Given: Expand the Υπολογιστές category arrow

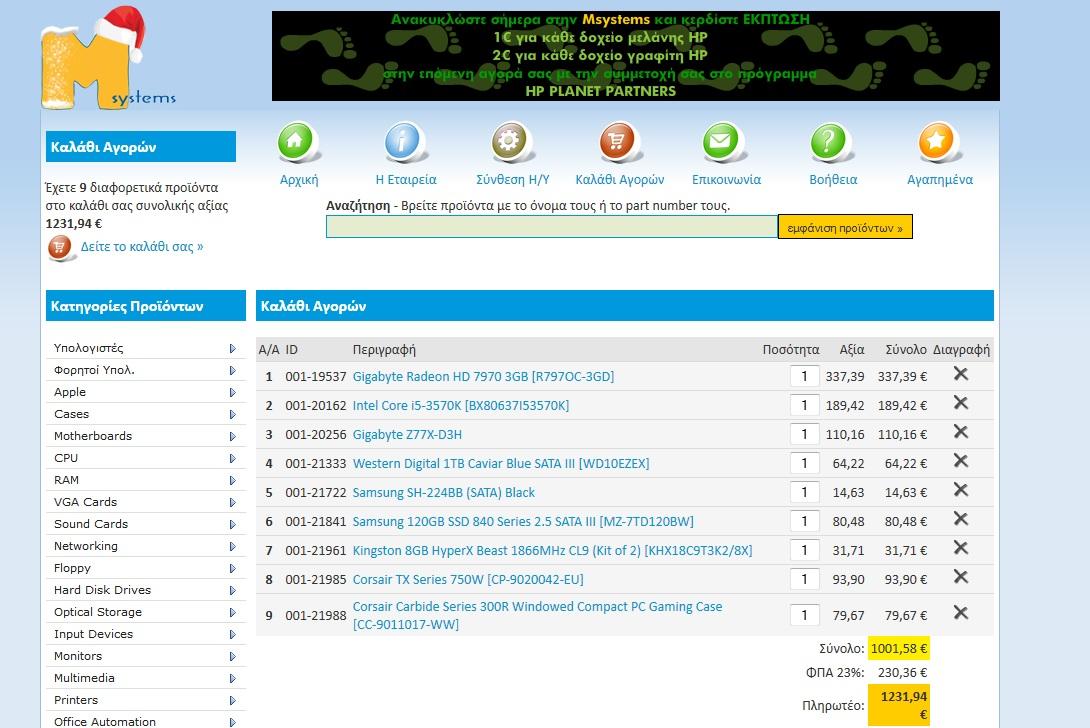Looking at the screenshot, I should tap(233, 348).
